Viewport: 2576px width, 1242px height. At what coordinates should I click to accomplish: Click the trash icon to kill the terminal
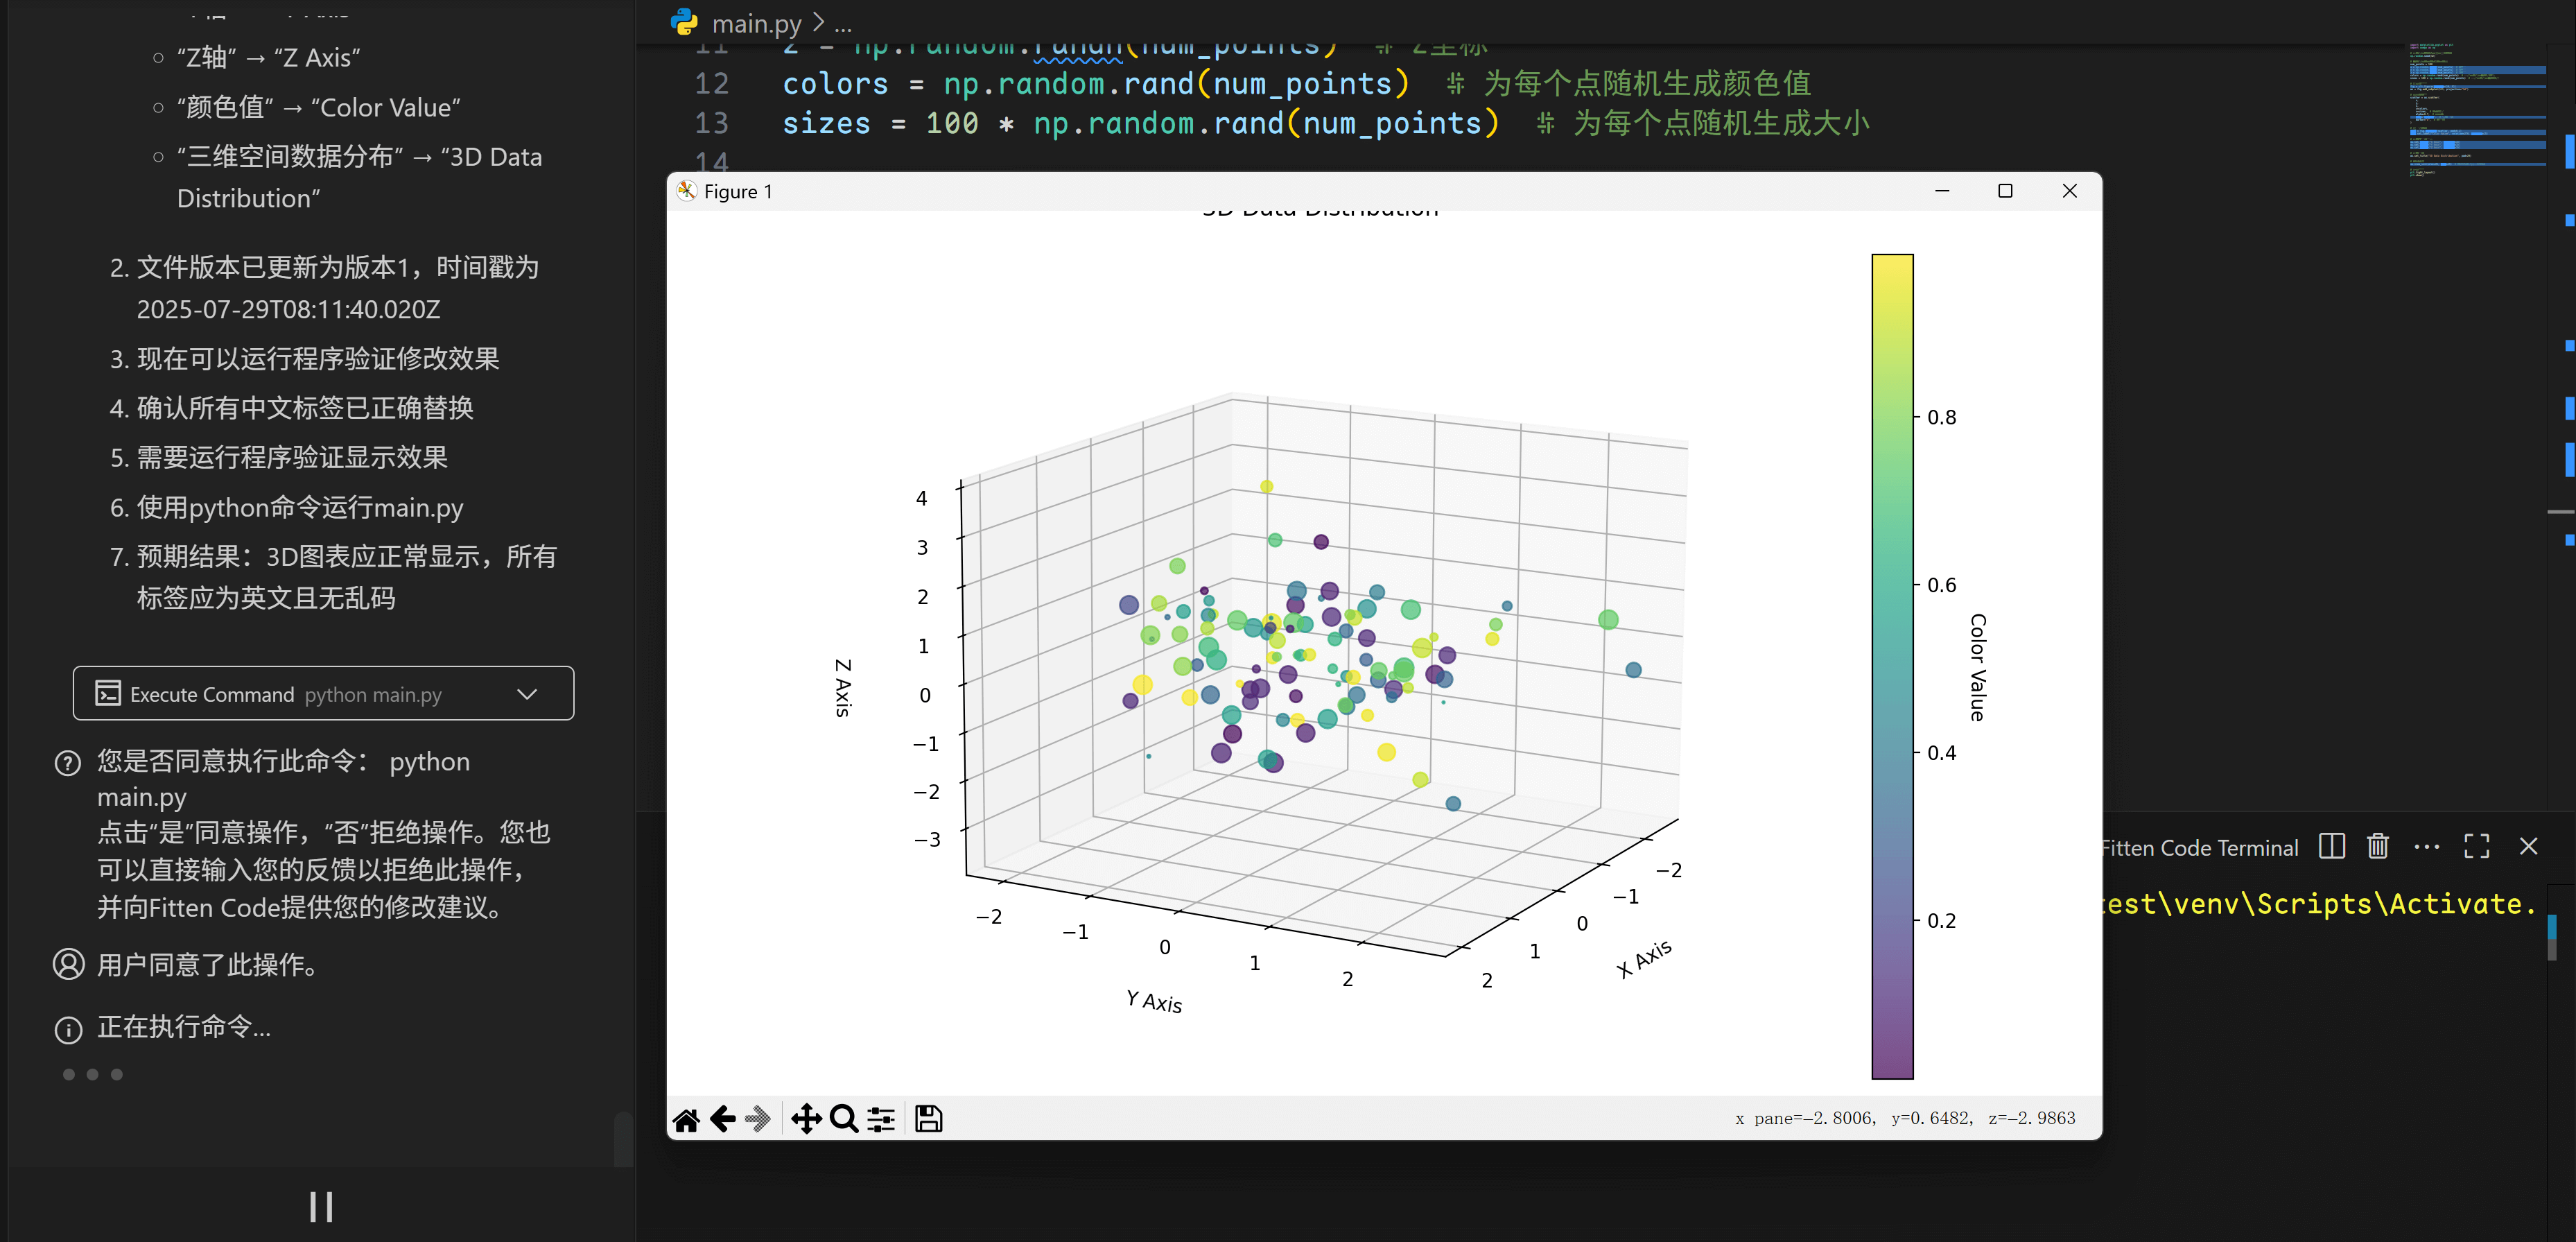pos(2378,847)
